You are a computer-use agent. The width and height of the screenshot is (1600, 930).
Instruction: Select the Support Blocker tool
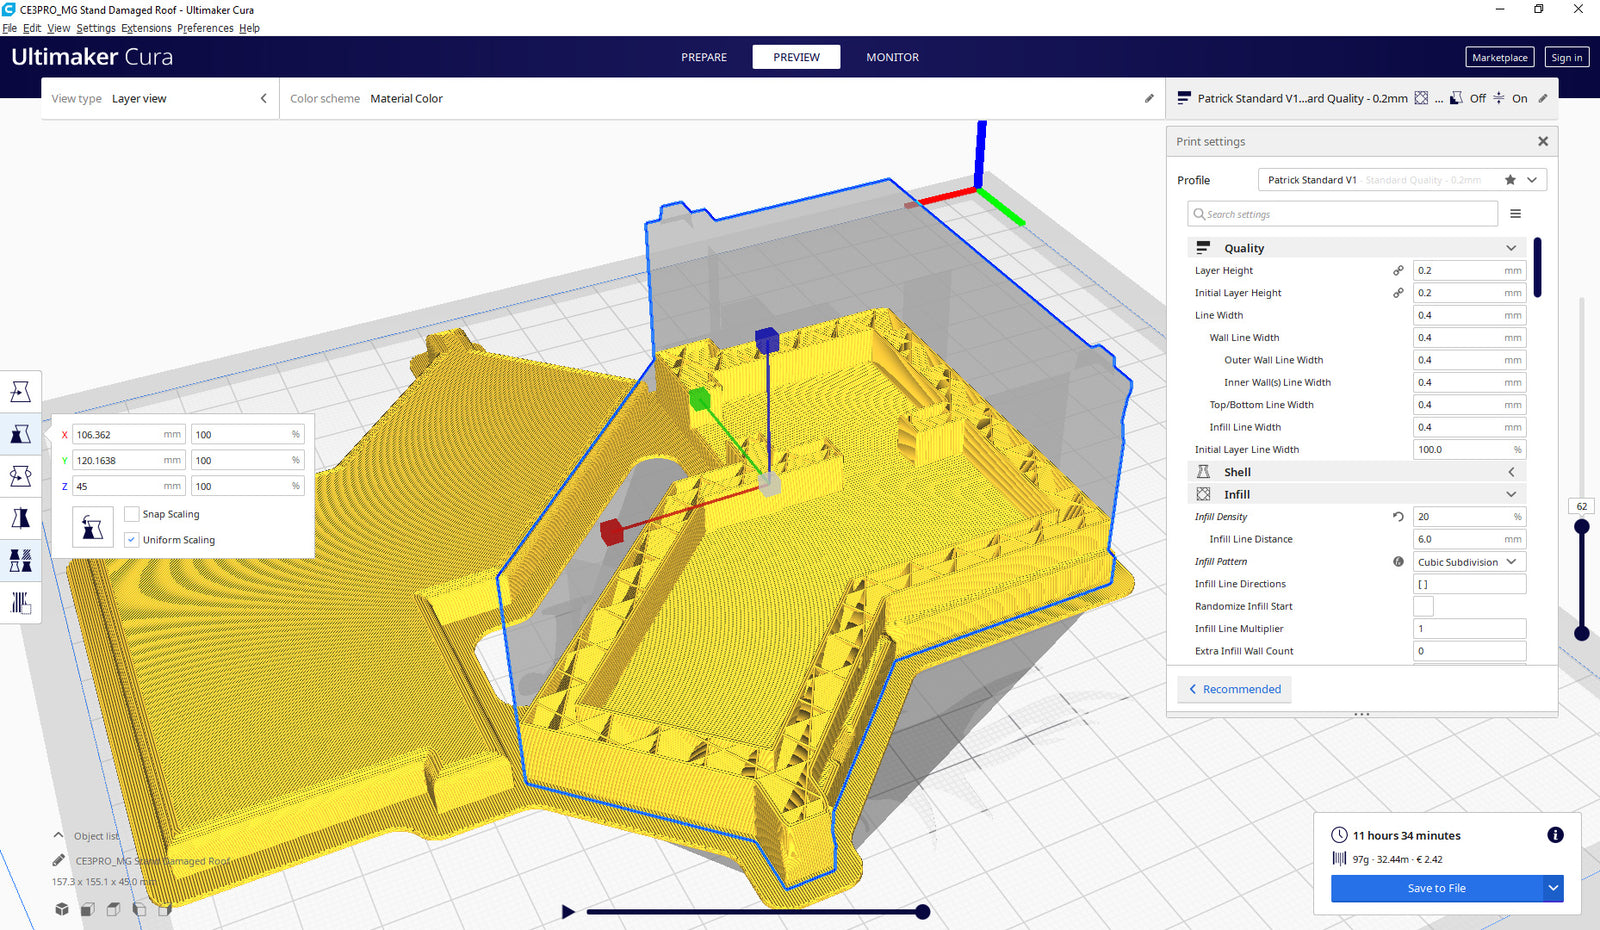[x=20, y=602]
